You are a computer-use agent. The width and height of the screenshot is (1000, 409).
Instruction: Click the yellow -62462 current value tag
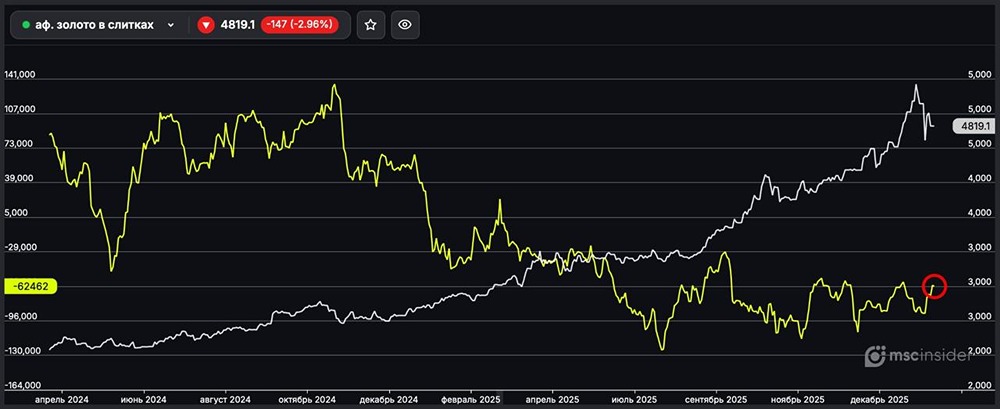(31, 286)
